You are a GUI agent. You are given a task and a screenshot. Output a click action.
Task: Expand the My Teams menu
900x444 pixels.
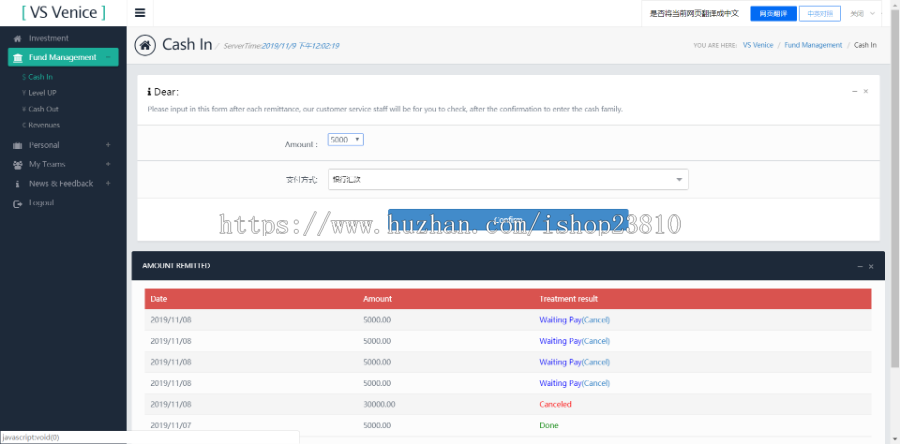(x=62, y=164)
